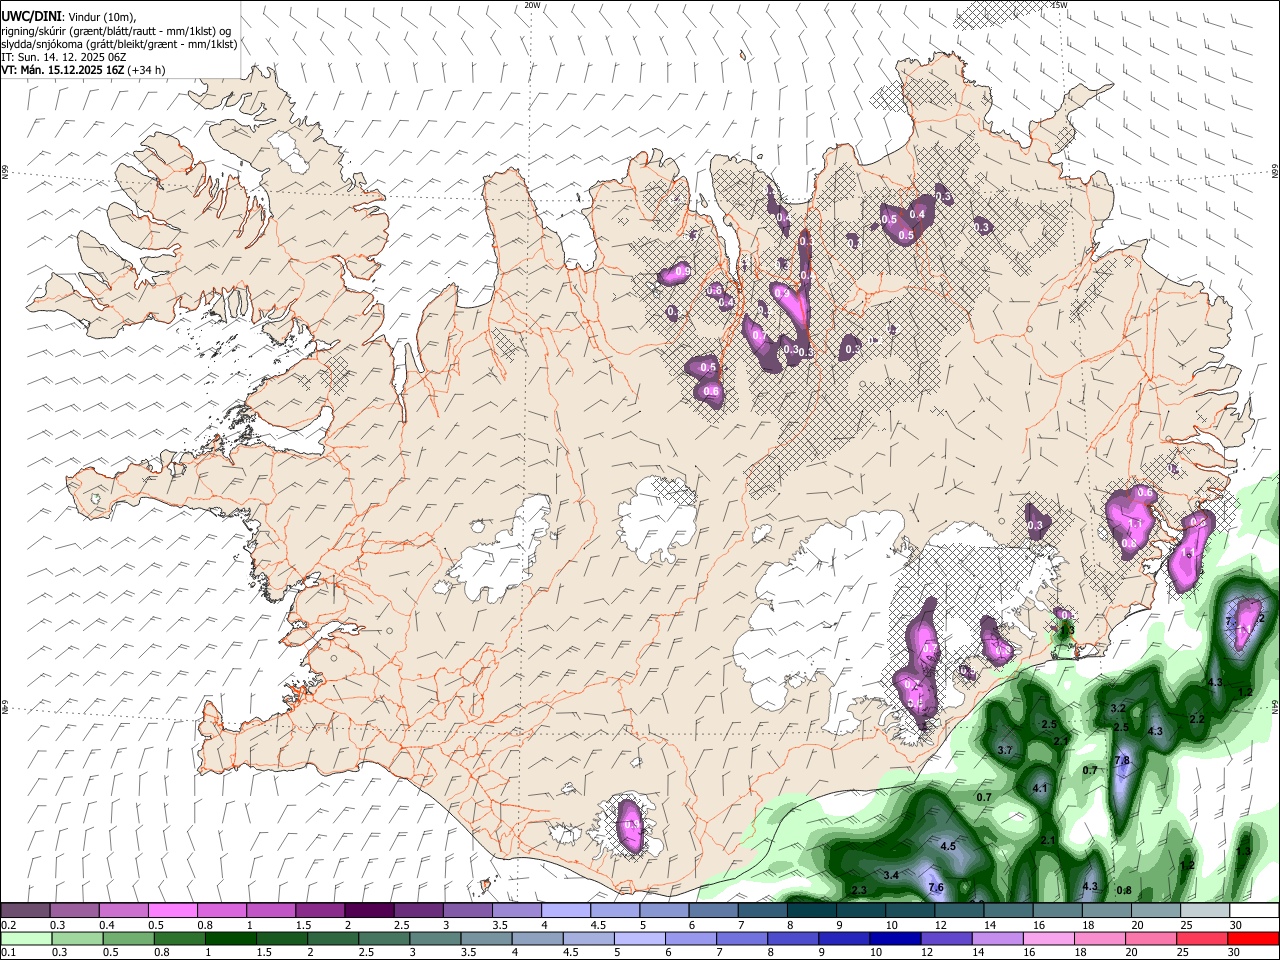Pick the palest green swatch labeled 0.1

point(28,939)
